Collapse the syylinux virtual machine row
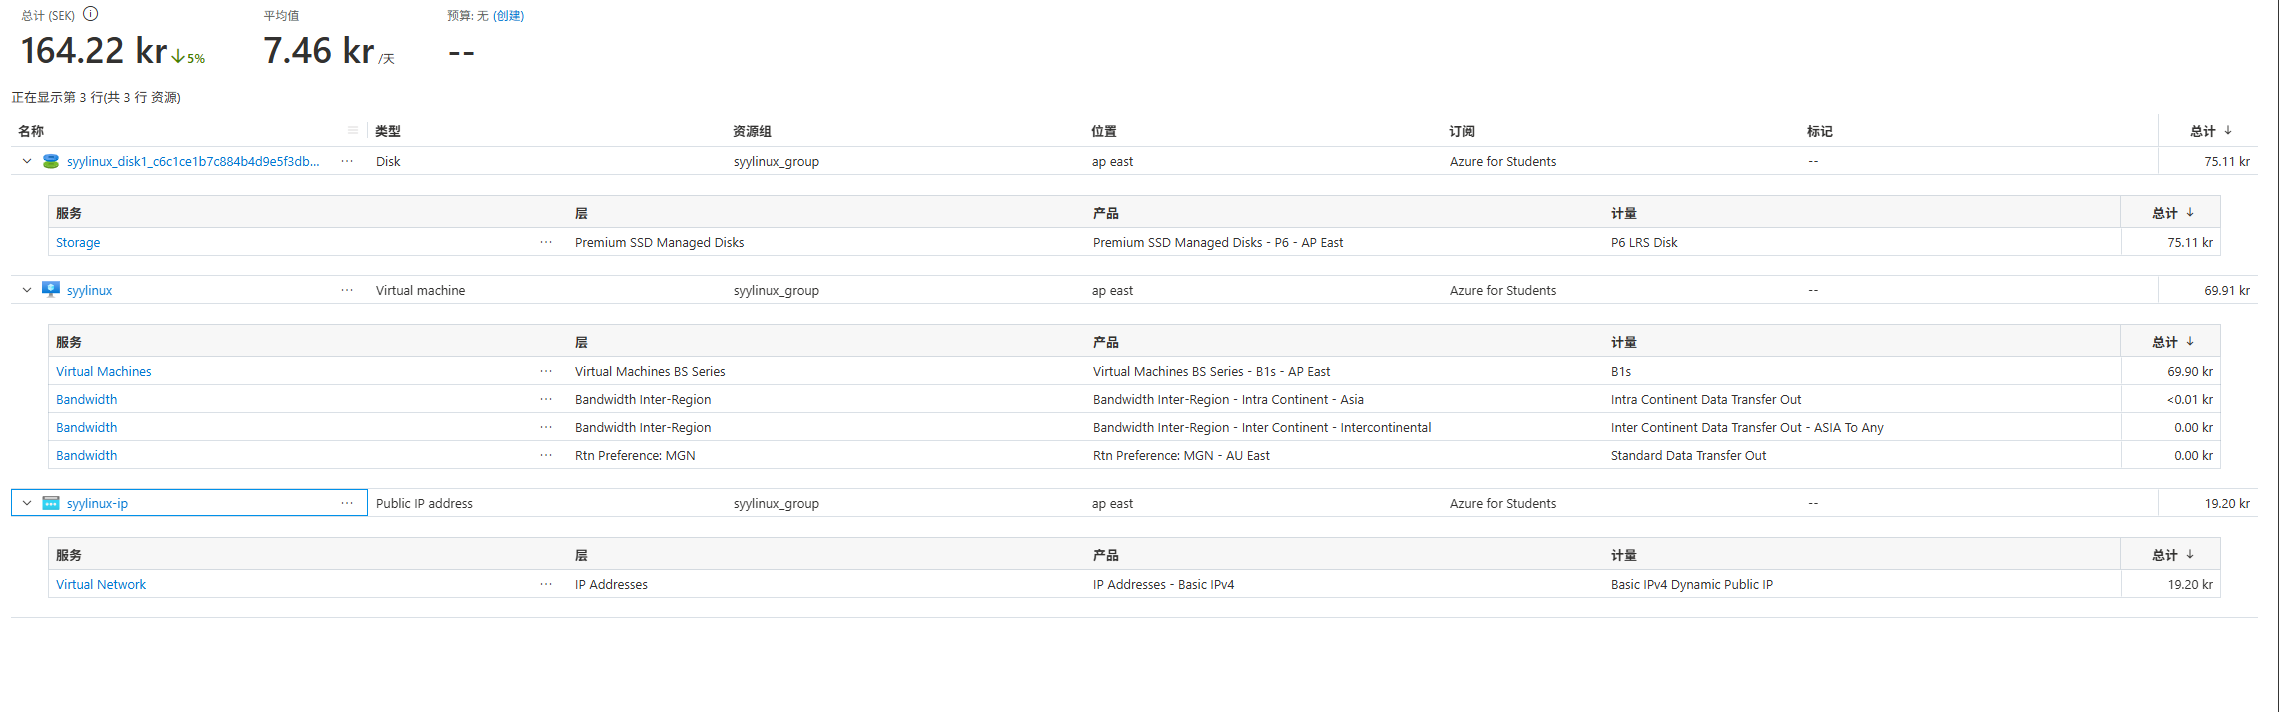 coord(27,290)
